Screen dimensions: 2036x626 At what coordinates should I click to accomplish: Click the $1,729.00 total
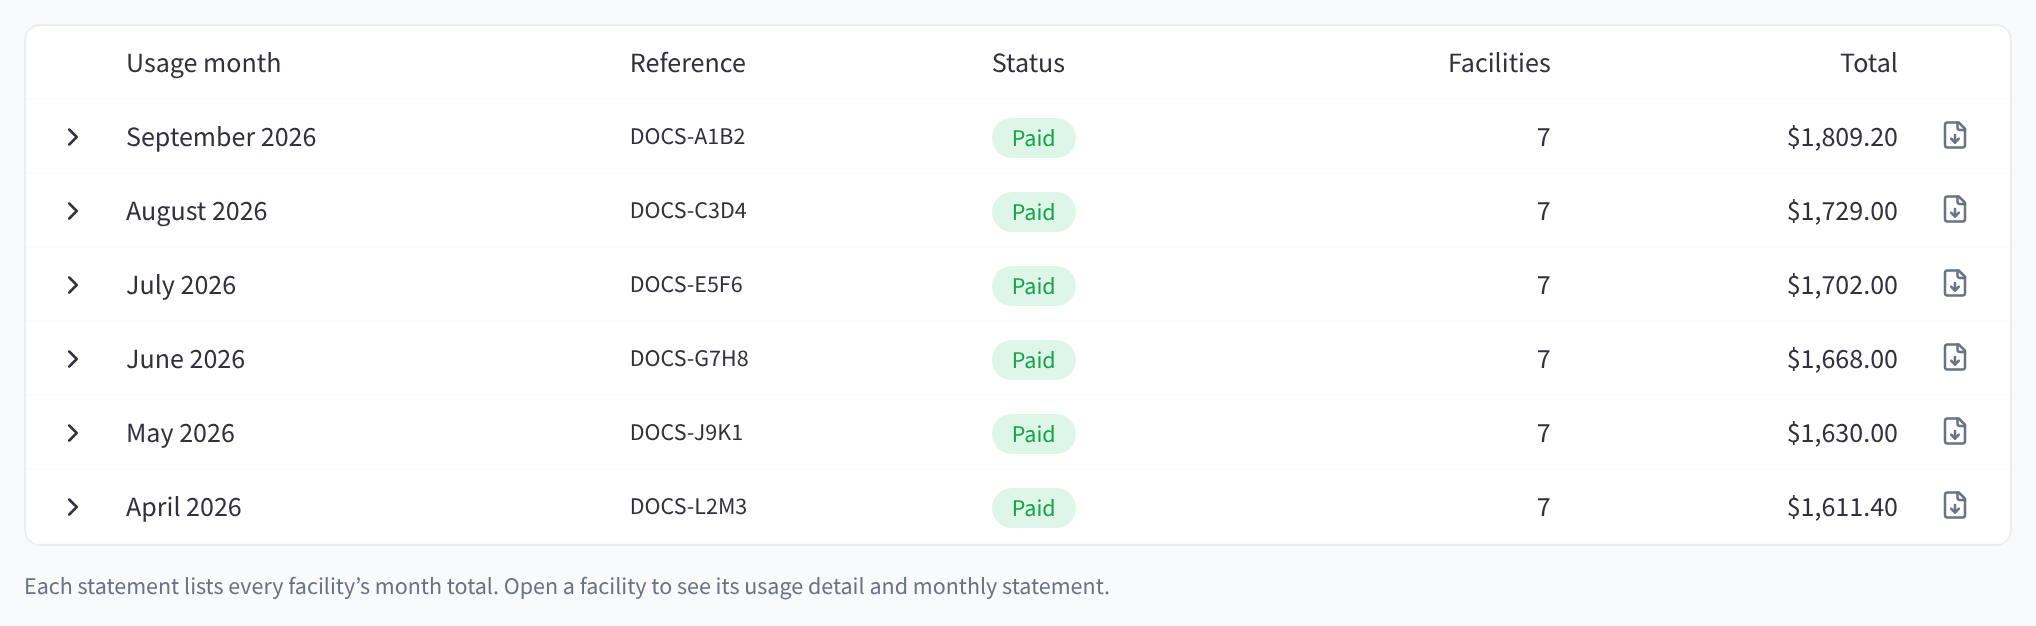(1842, 211)
